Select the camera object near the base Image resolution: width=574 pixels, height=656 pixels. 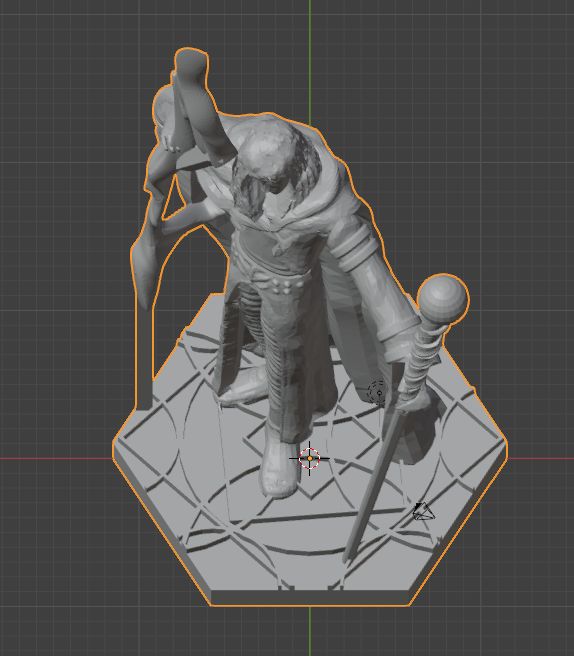point(423,512)
